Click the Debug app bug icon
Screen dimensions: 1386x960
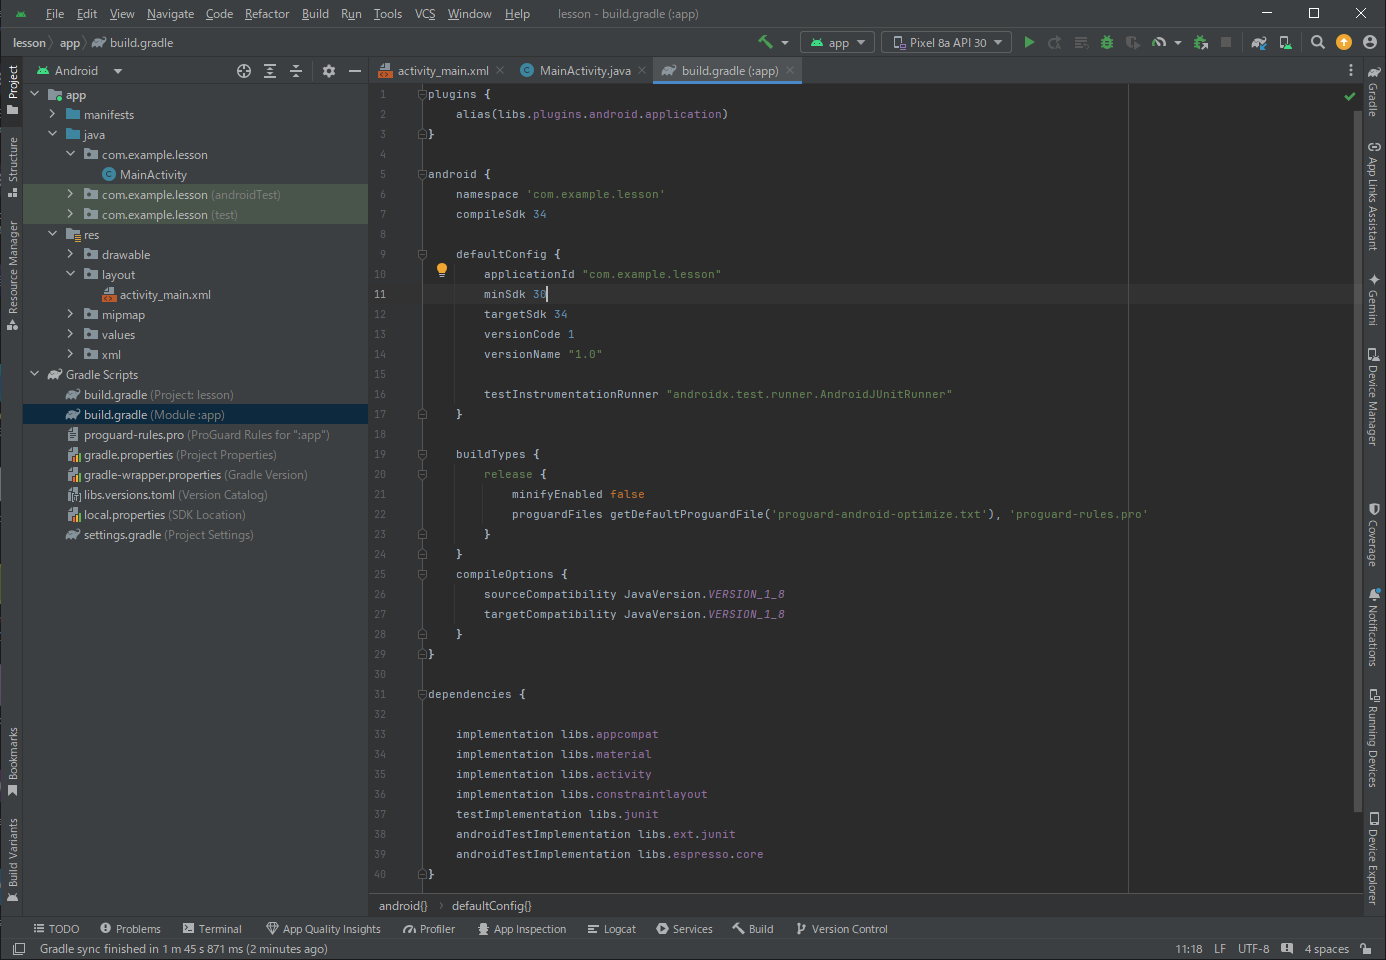(x=1106, y=42)
